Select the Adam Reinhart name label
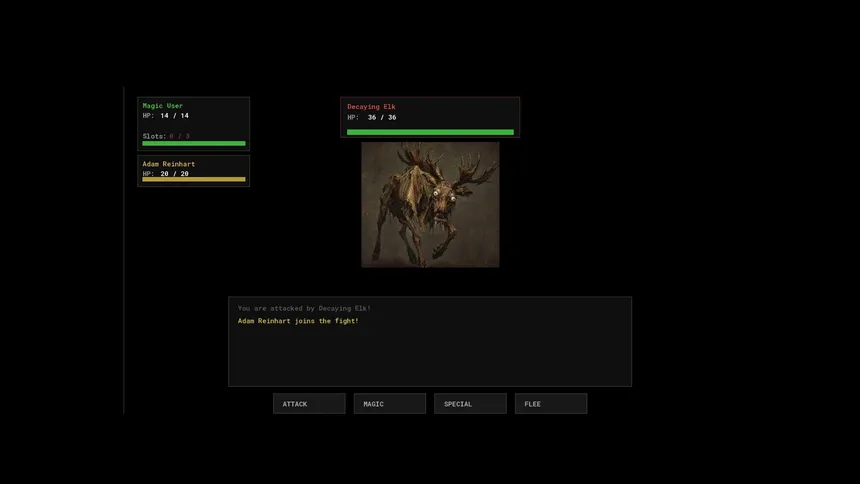The height and width of the screenshot is (484, 860). coord(168,164)
